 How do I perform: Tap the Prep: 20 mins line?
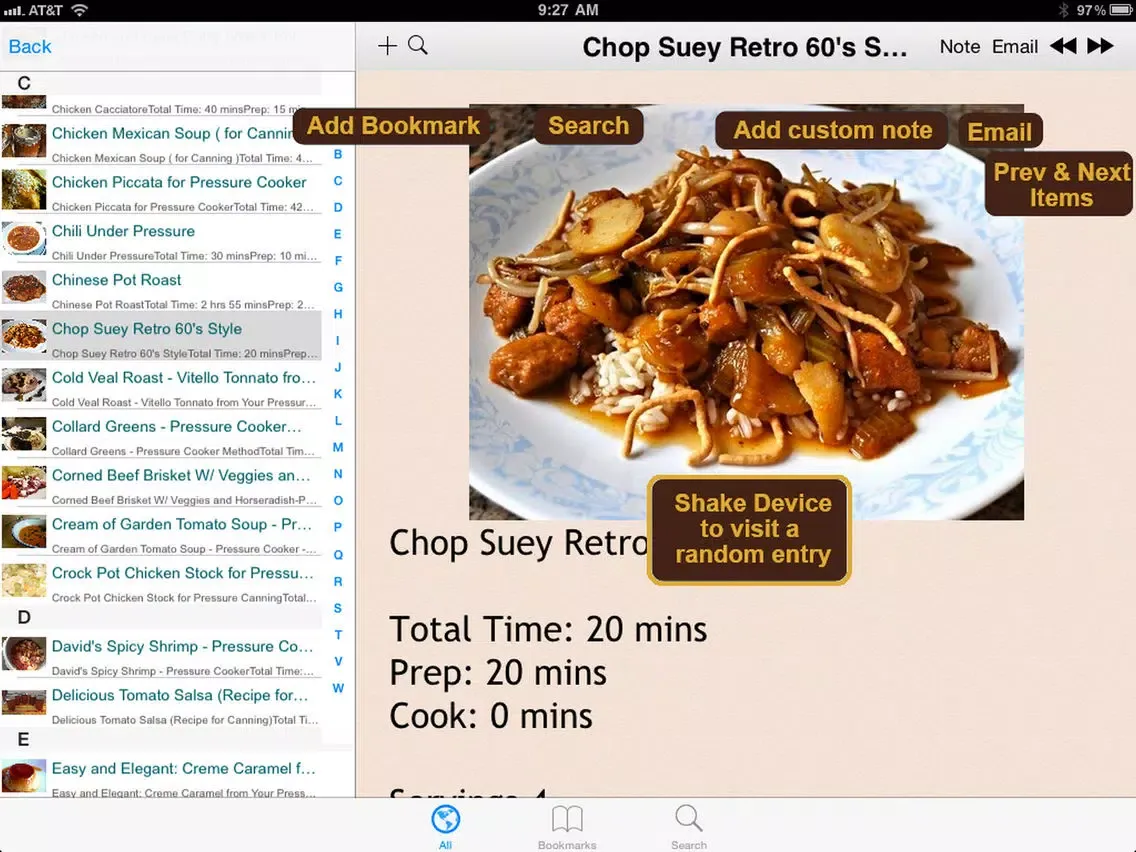[498, 672]
